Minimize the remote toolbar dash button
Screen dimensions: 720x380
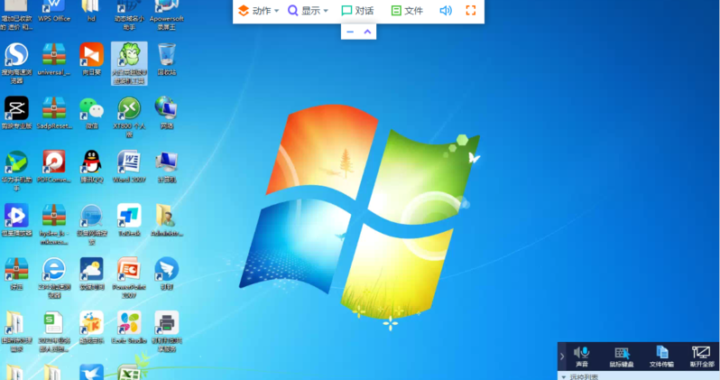click(x=350, y=32)
